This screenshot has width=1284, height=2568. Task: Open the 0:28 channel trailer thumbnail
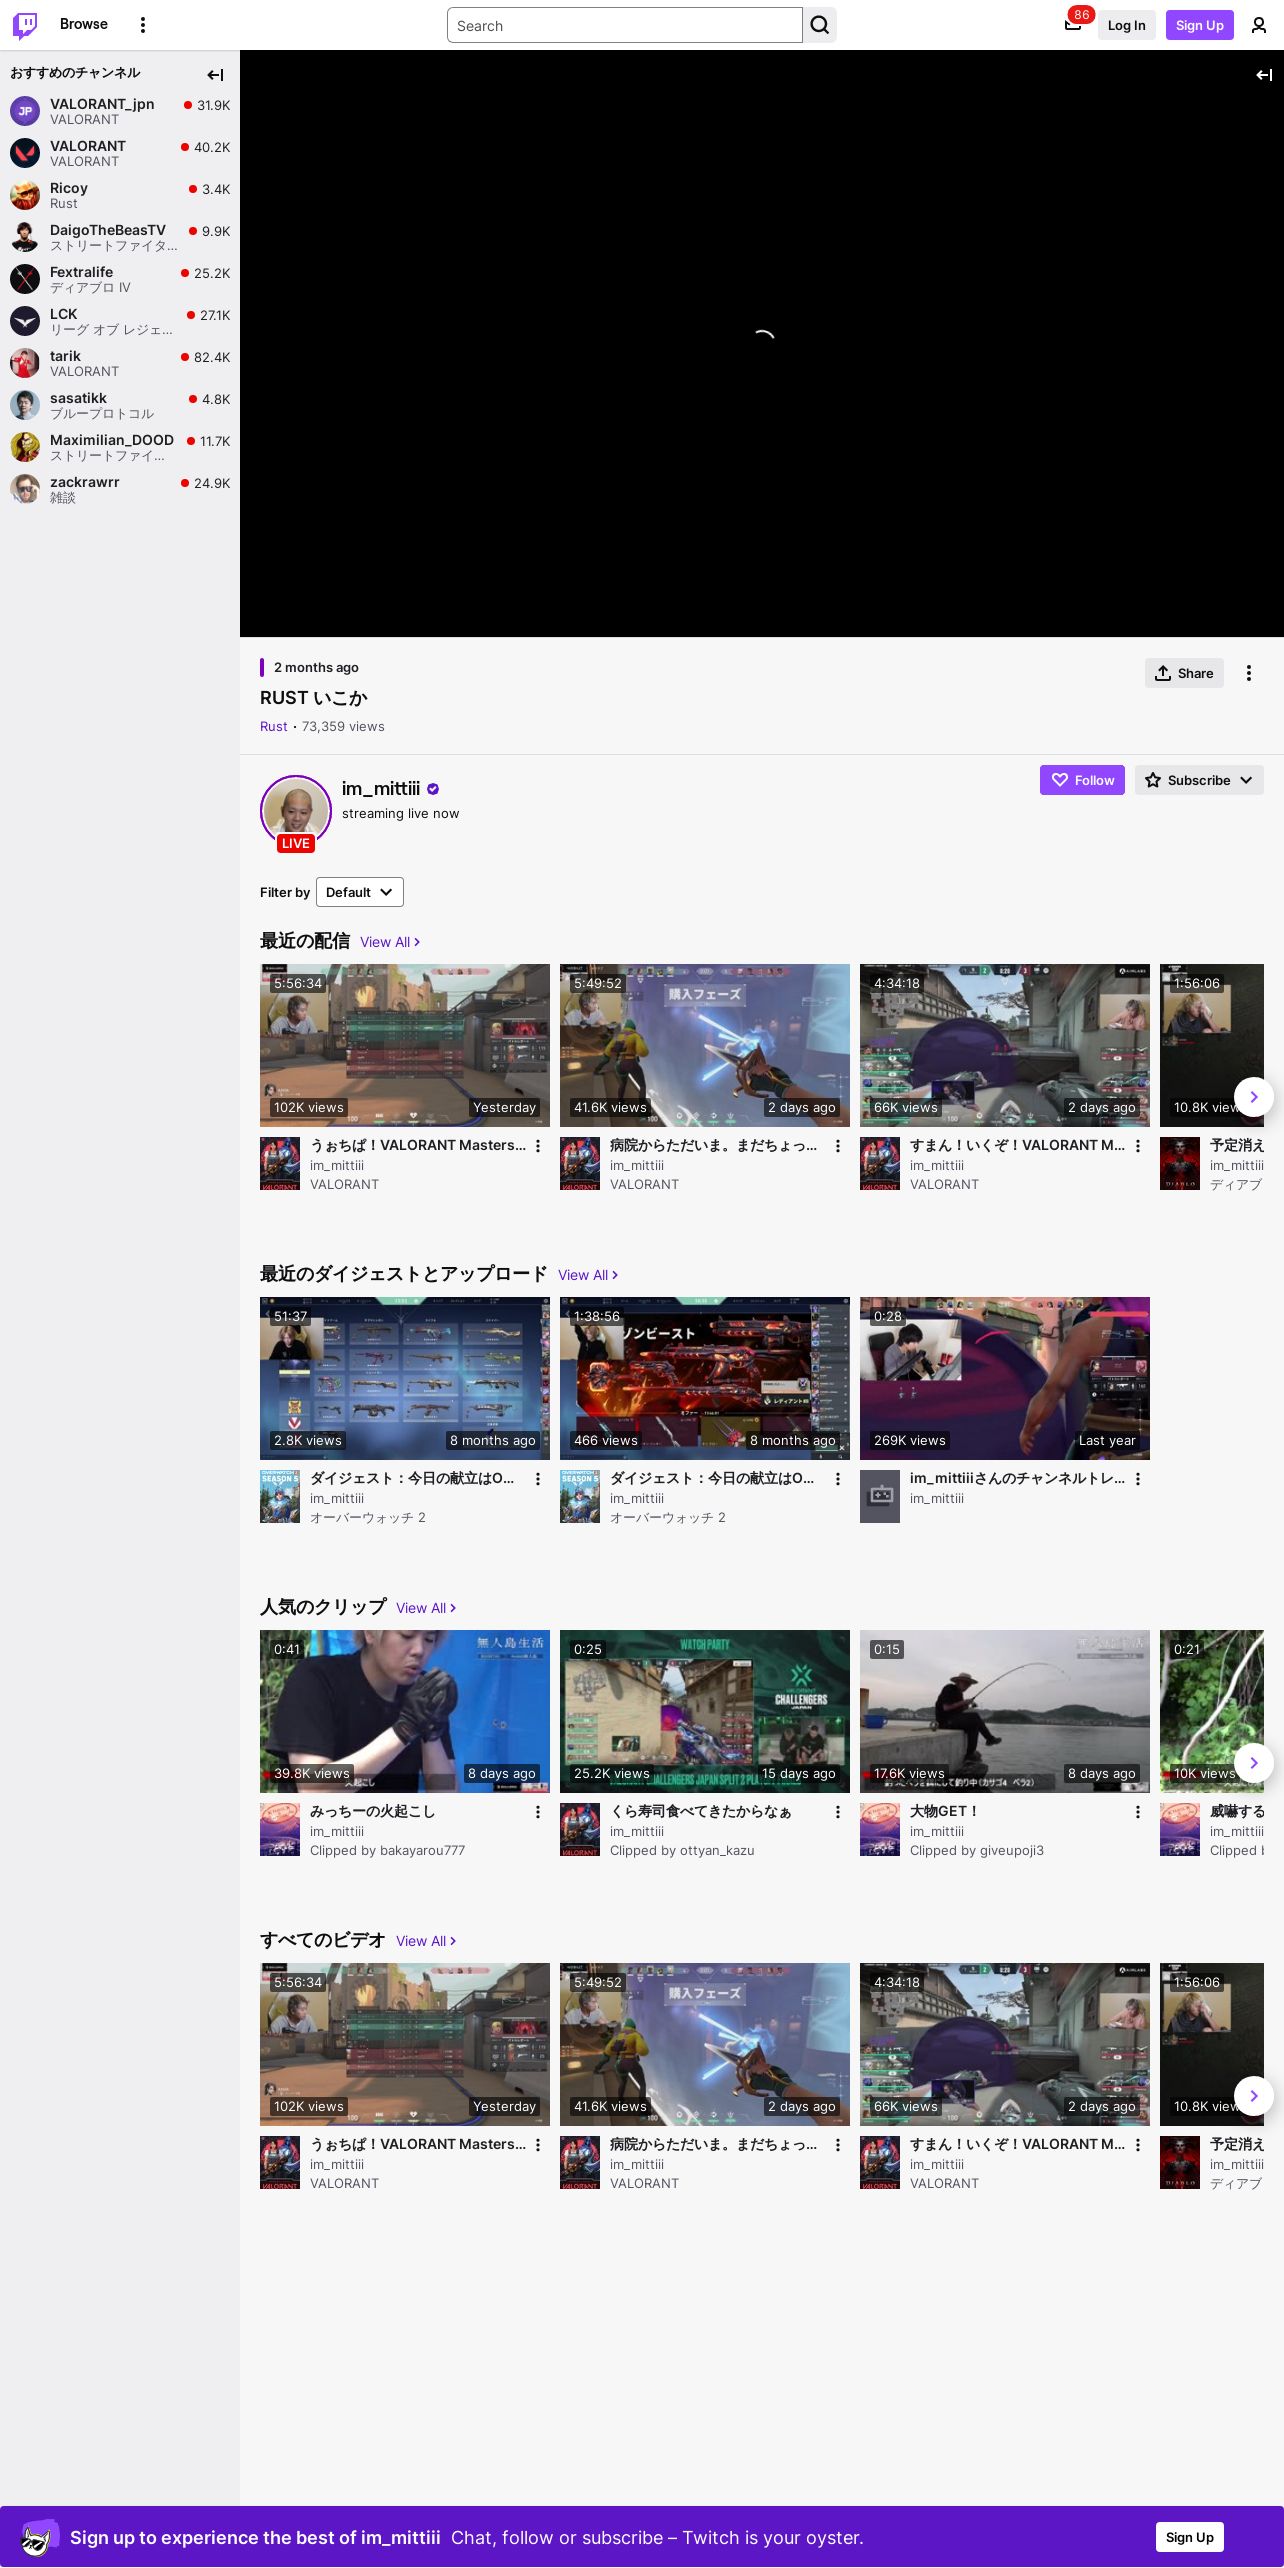(1005, 1378)
